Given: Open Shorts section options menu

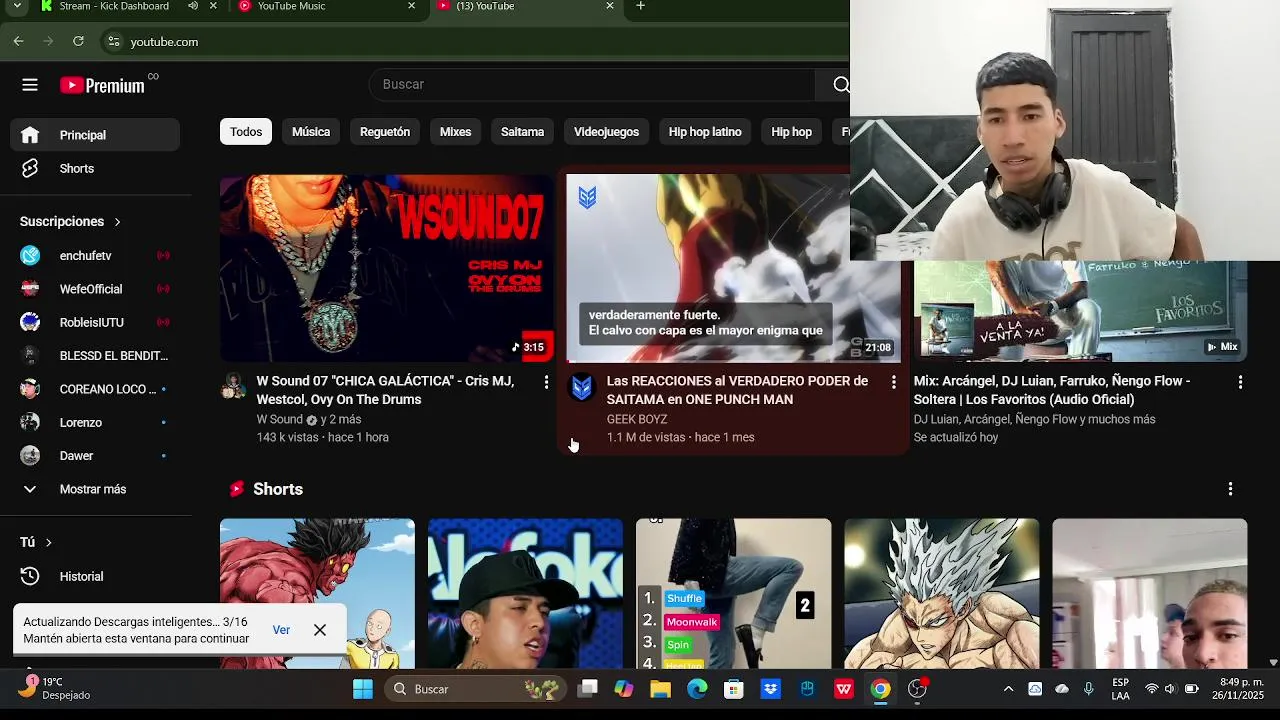Looking at the screenshot, I should click(x=1230, y=489).
